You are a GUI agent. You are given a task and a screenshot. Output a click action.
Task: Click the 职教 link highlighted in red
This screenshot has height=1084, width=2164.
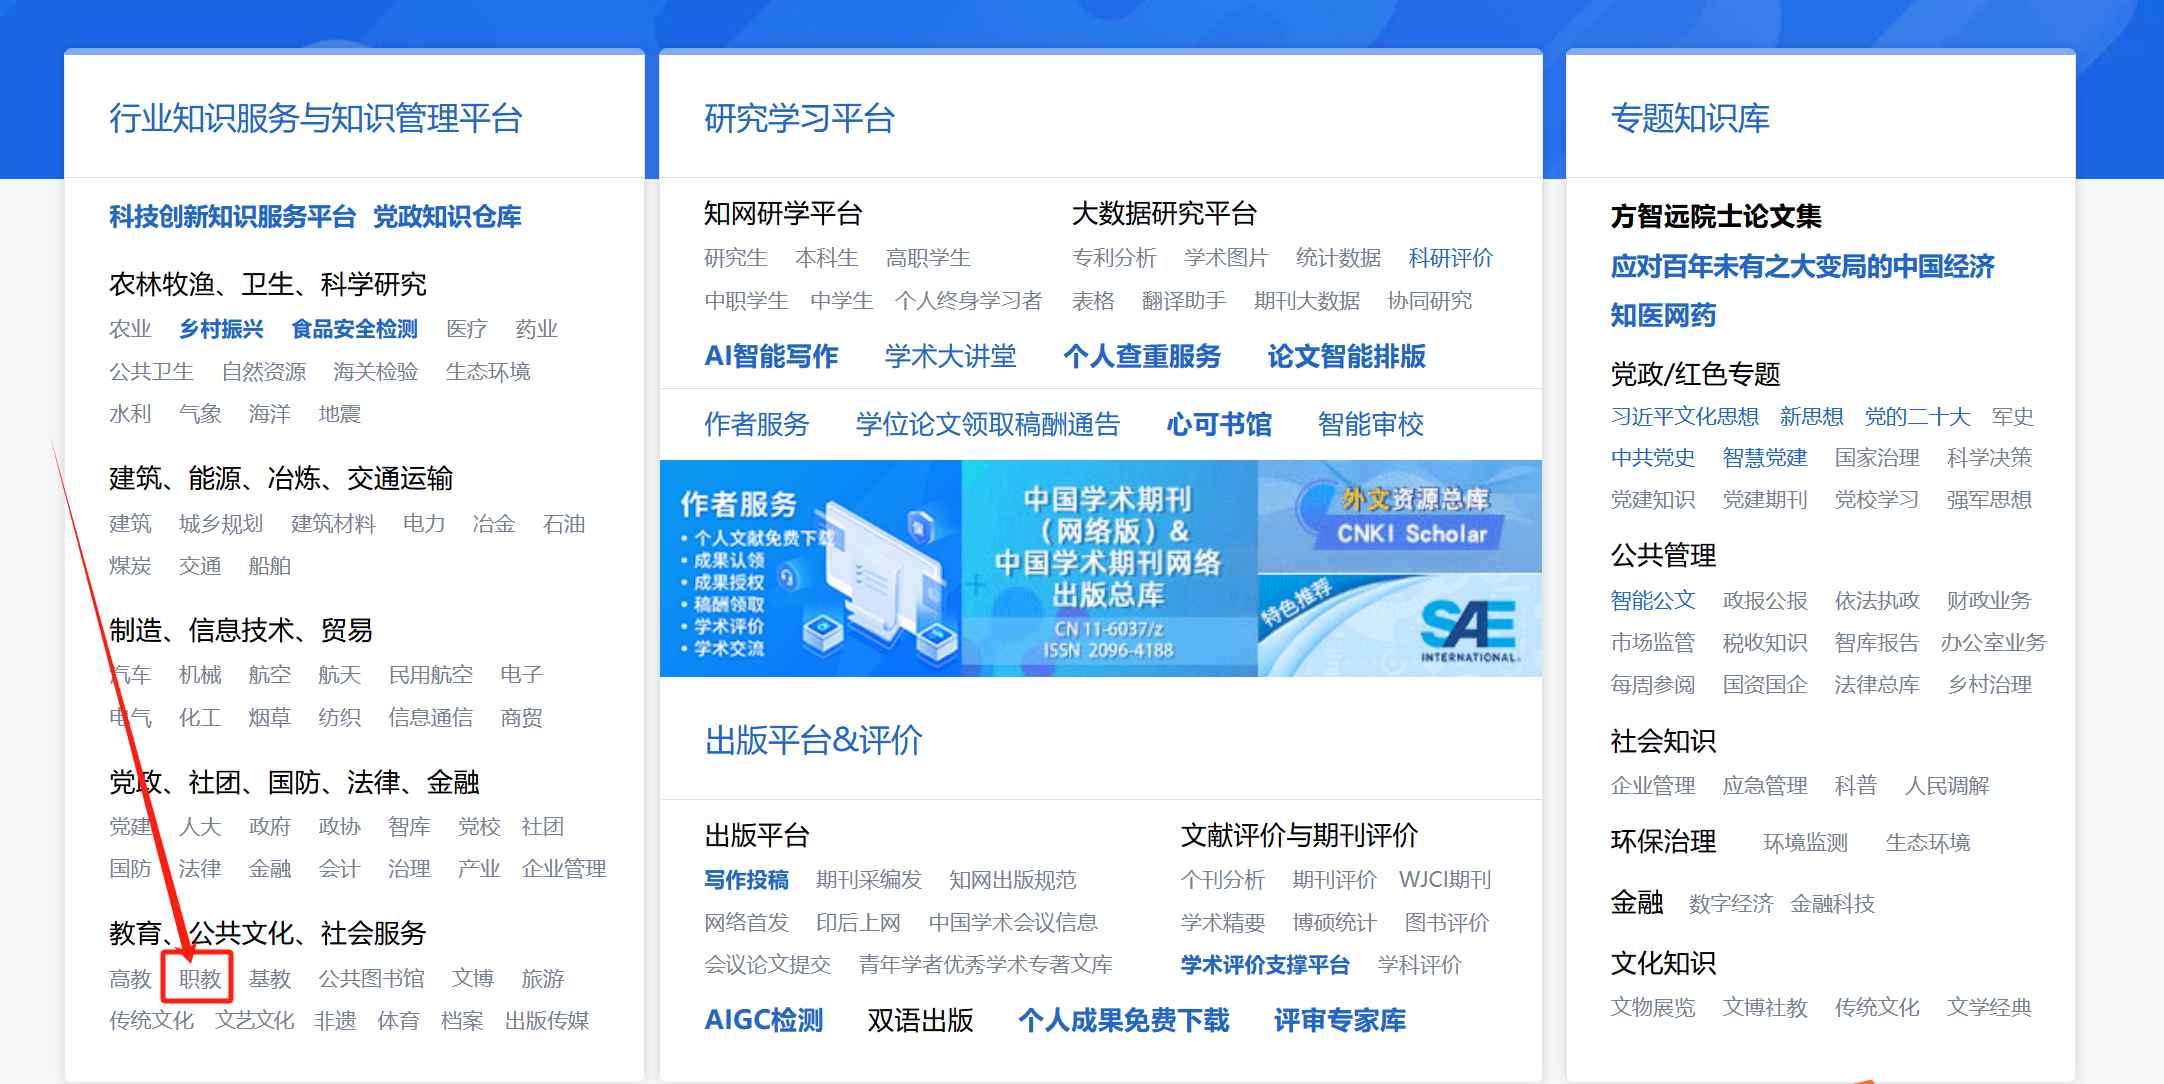tap(199, 978)
